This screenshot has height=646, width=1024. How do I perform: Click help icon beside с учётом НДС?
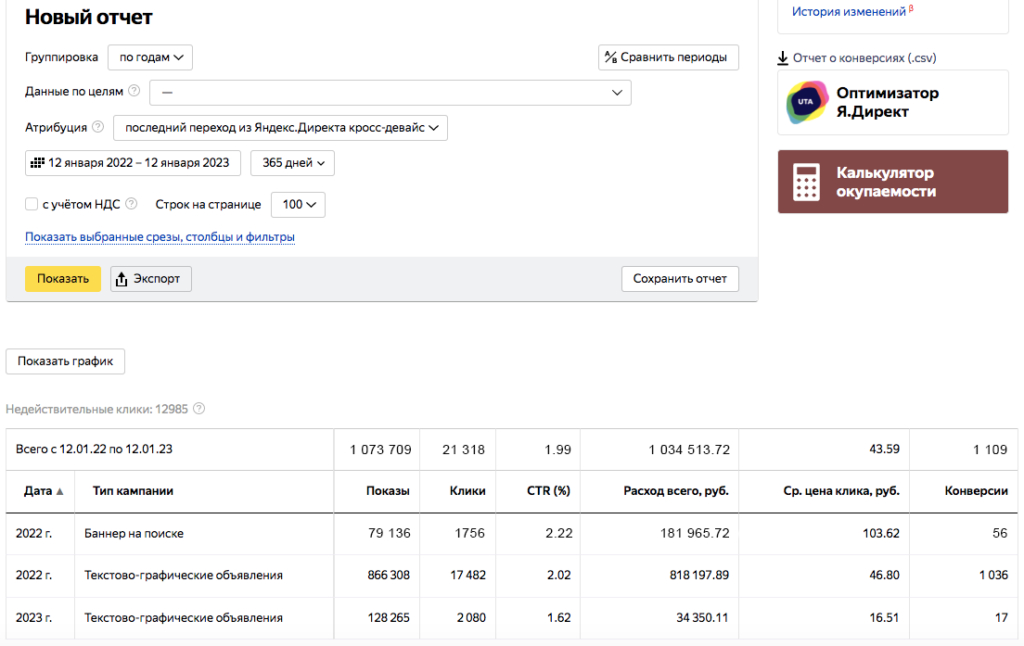click(131, 204)
